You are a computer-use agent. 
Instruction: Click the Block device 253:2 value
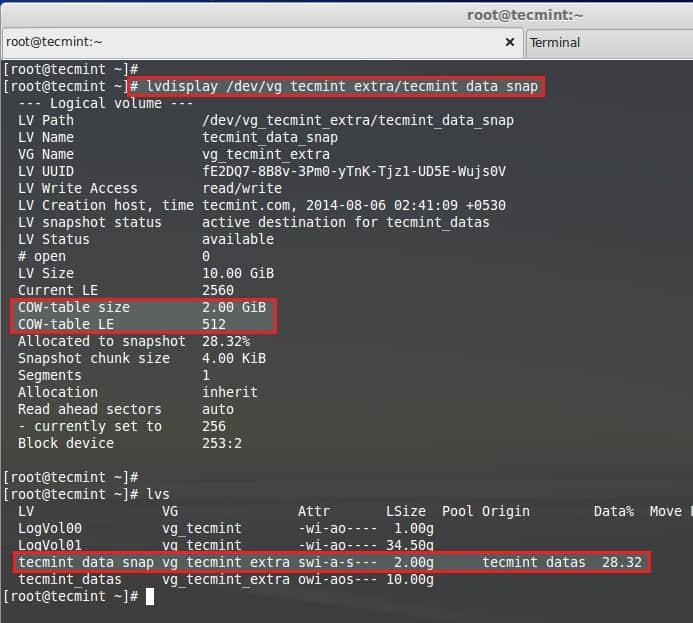click(221, 443)
